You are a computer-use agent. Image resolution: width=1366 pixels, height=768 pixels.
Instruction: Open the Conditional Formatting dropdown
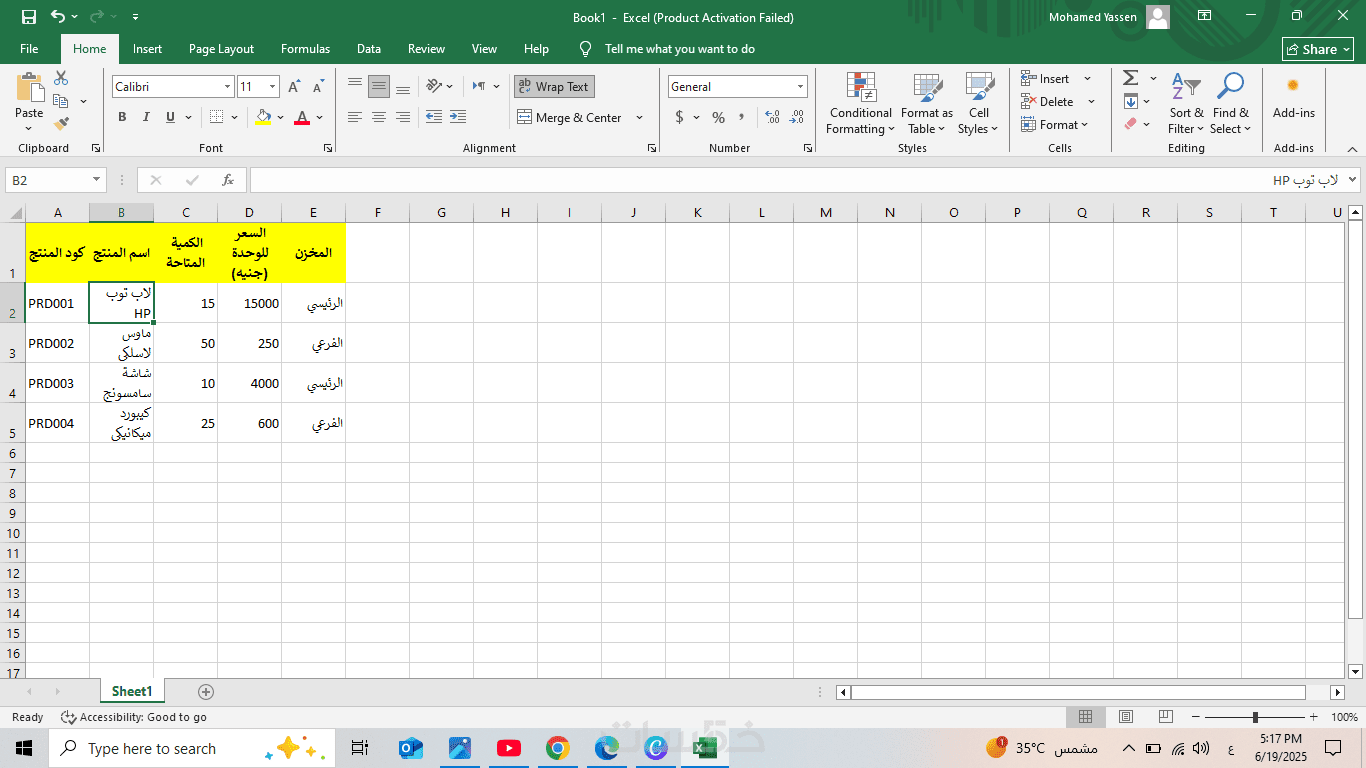click(860, 103)
